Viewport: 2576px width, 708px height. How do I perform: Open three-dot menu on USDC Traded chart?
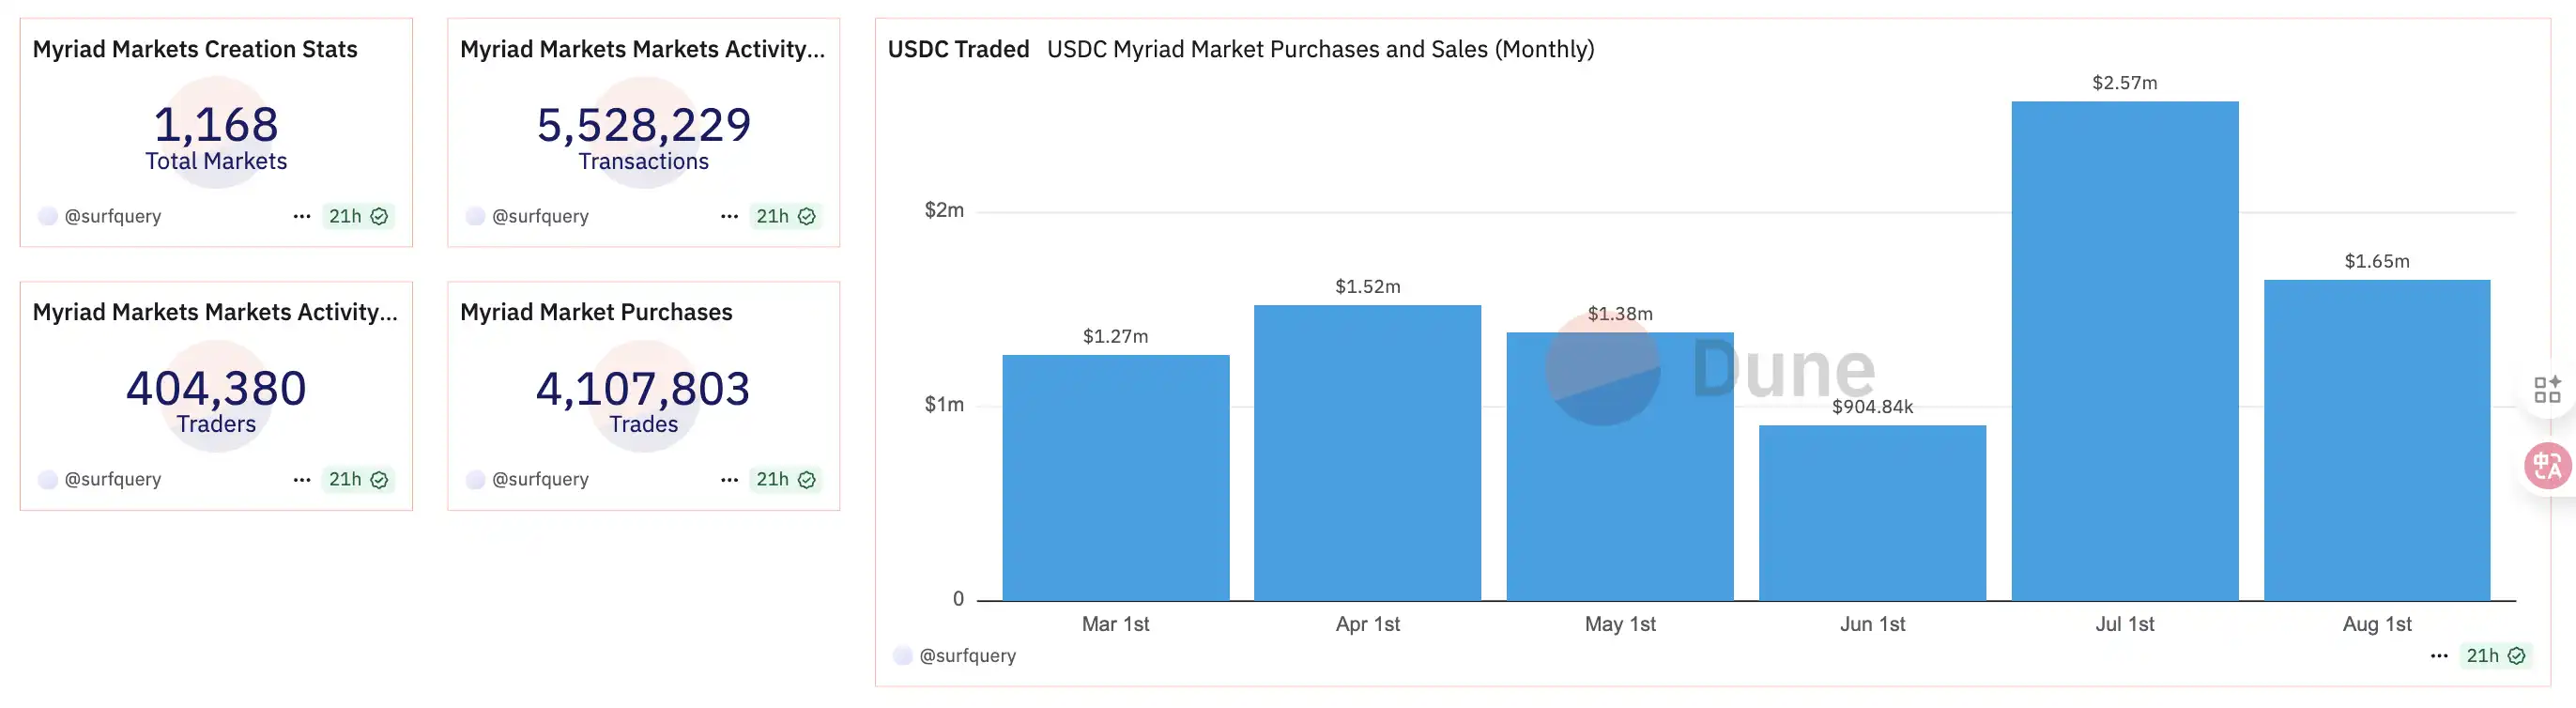click(x=2439, y=656)
